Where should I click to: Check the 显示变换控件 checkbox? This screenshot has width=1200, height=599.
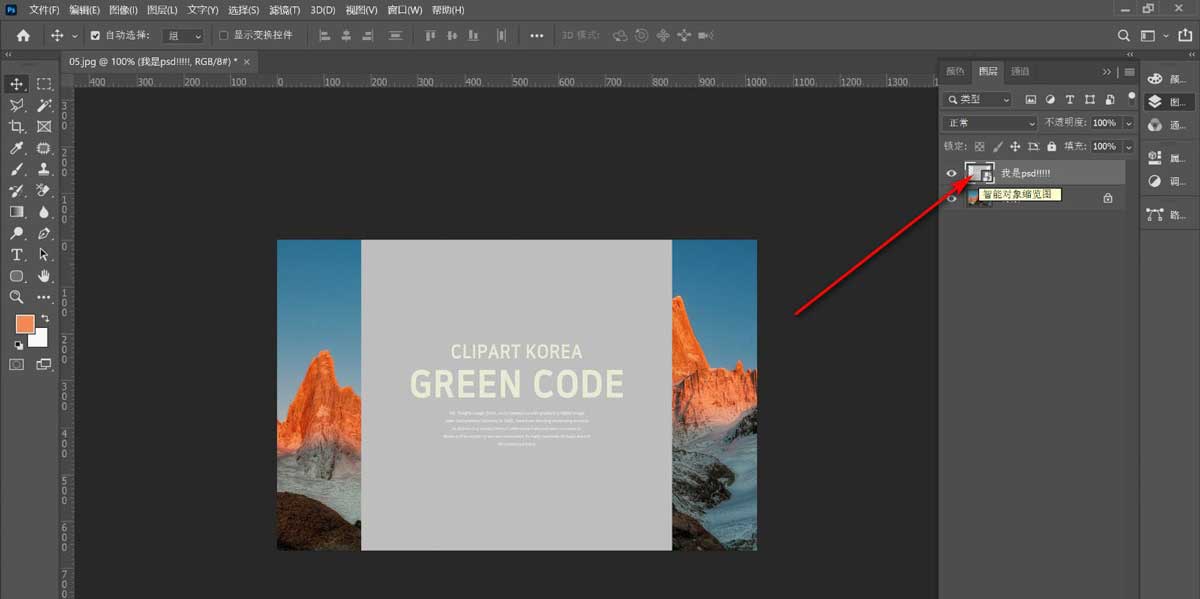click(223, 35)
